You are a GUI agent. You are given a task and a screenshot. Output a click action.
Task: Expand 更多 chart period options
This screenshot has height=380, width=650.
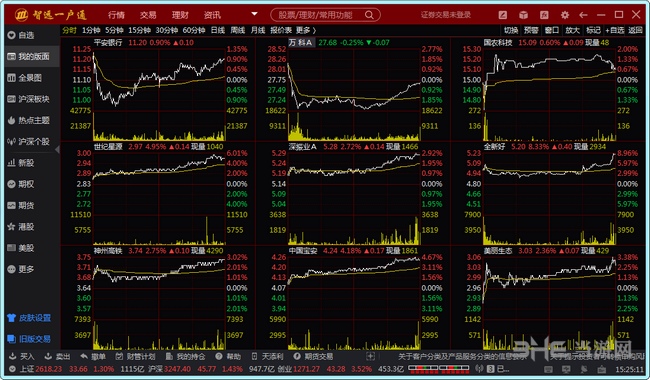[x=306, y=30]
